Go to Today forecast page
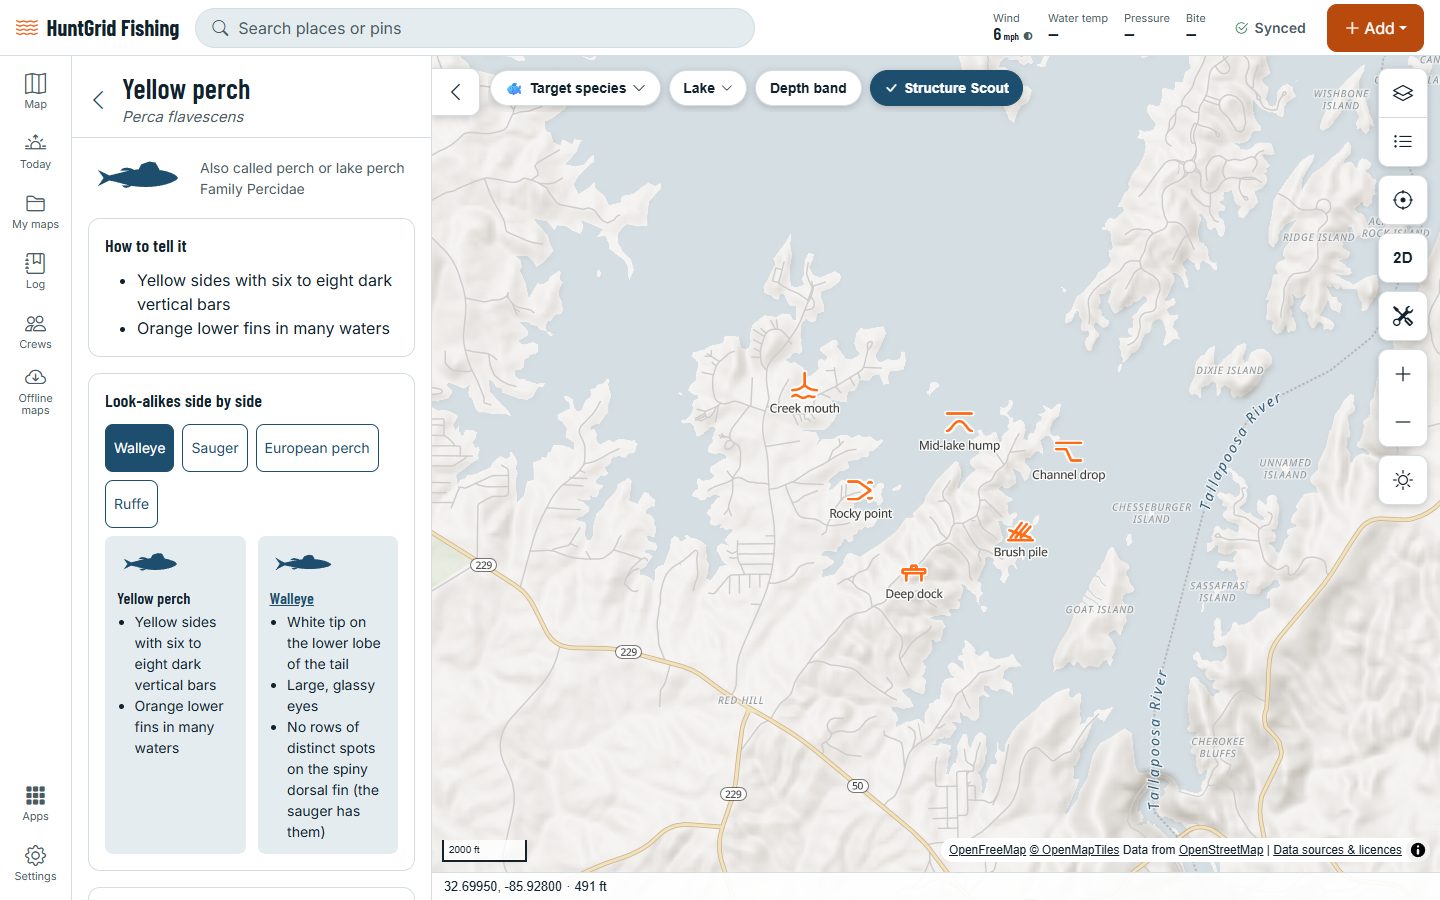The image size is (1440, 900). (x=35, y=151)
